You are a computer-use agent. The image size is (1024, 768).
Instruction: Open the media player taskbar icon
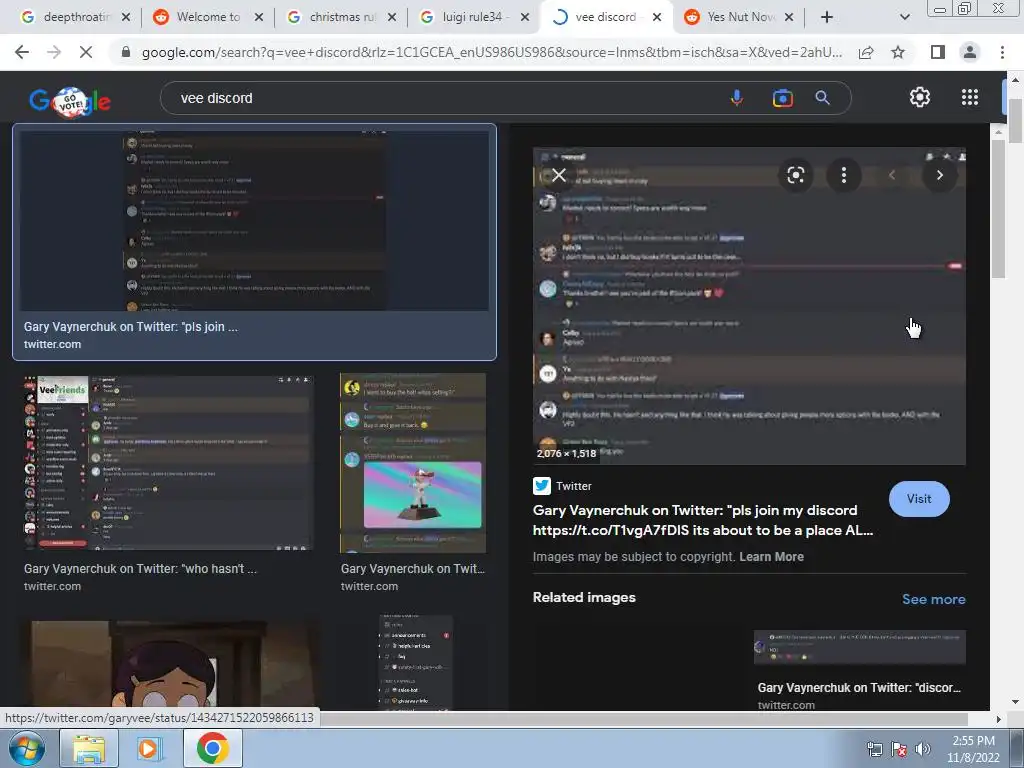coord(149,748)
